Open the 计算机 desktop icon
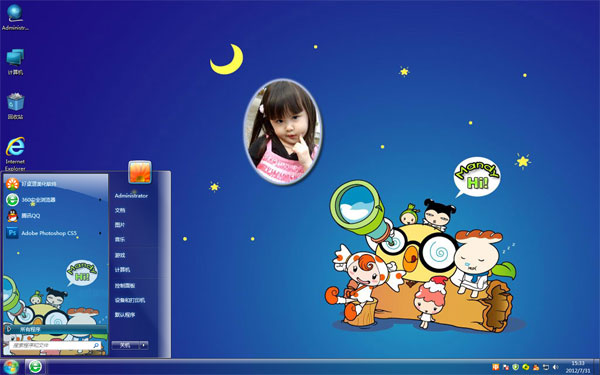Screen dimensions: 600x375 (15, 62)
